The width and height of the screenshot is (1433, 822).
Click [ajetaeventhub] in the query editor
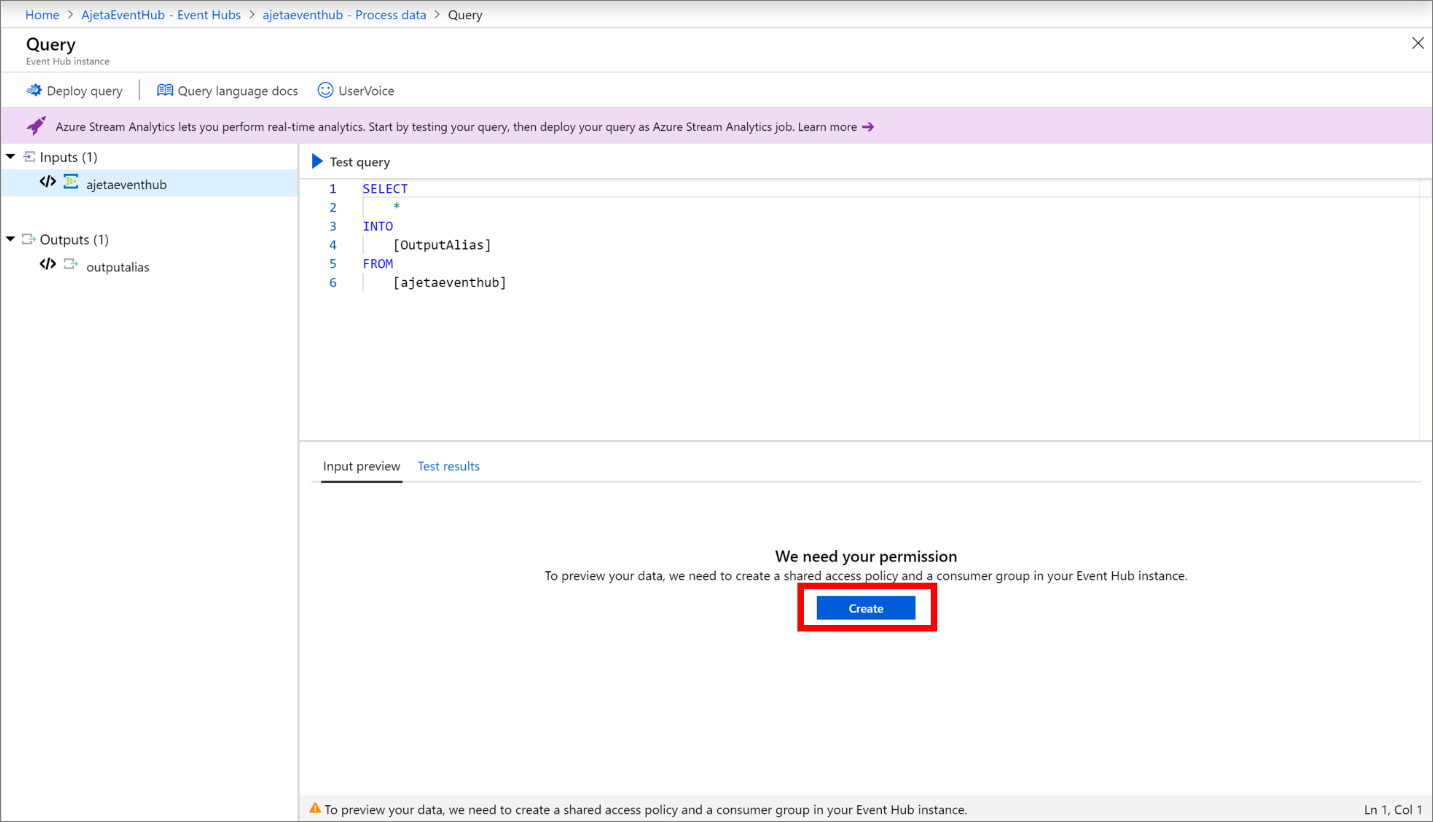coord(450,283)
